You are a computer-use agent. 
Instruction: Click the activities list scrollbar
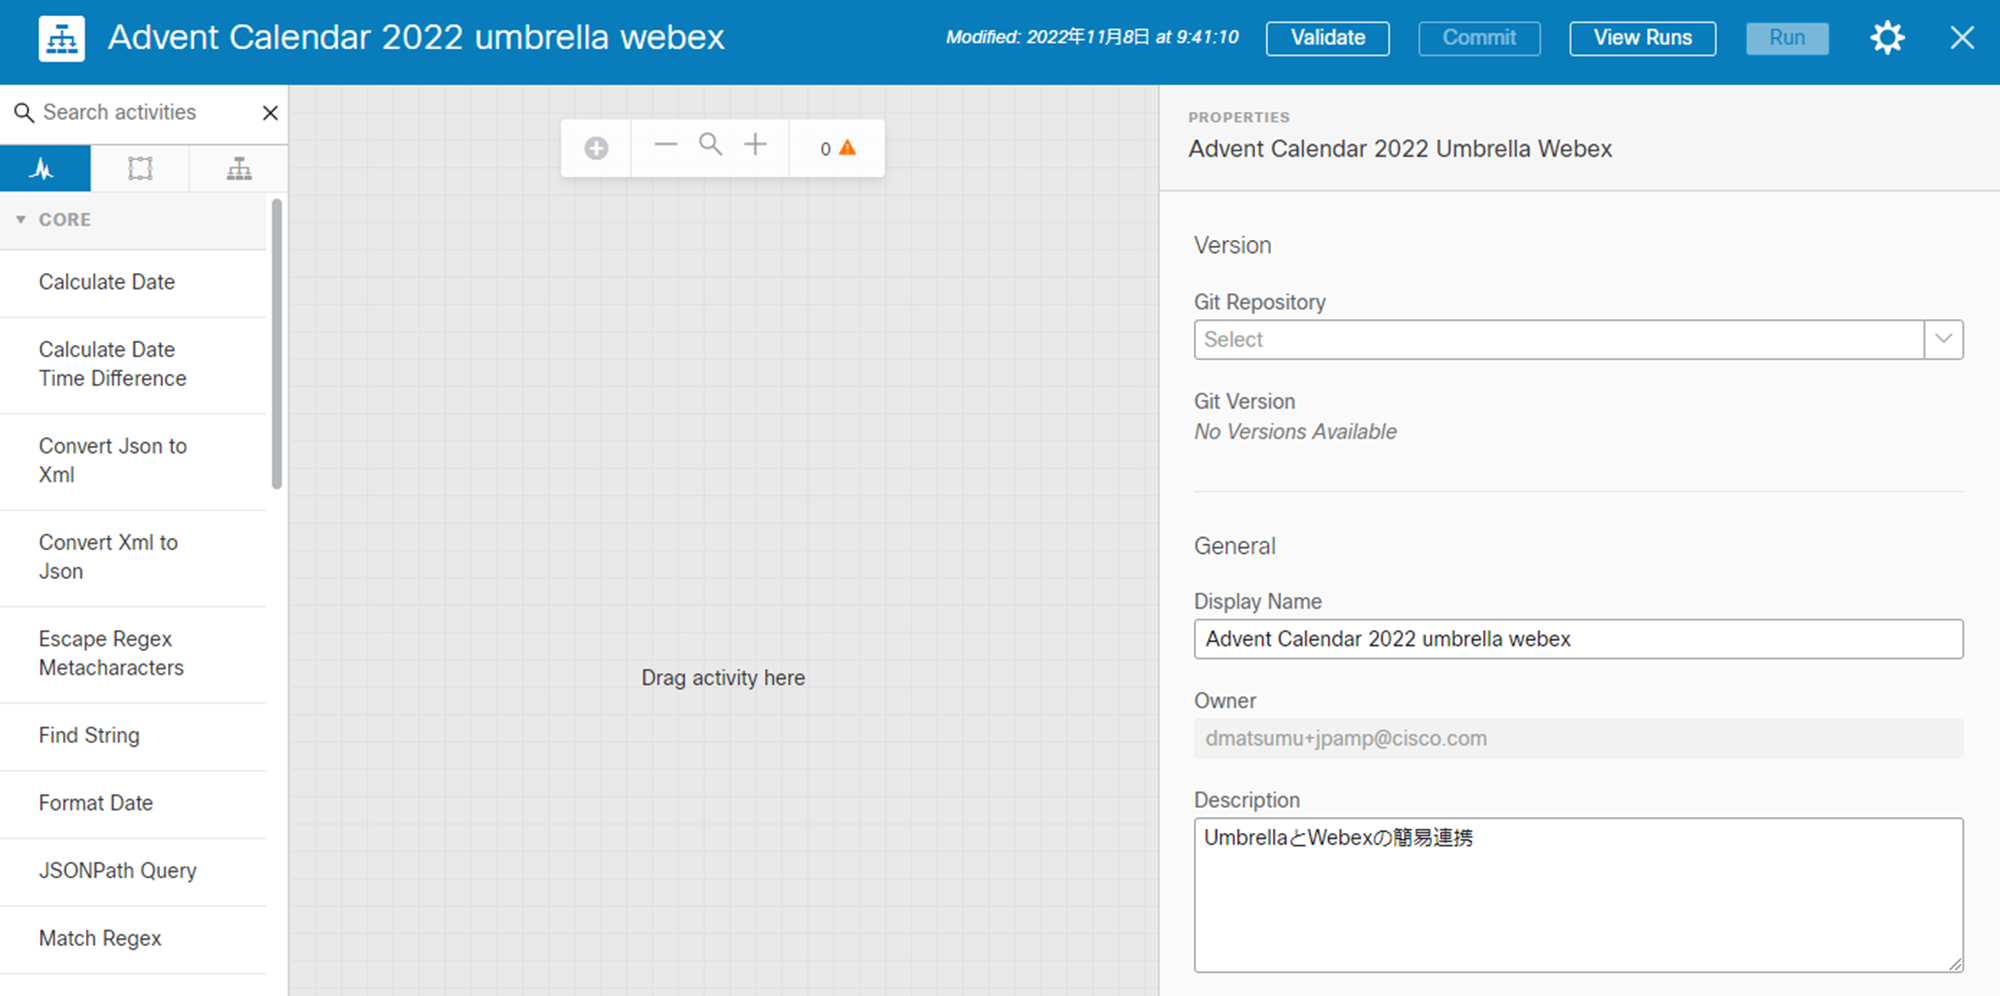[277, 345]
